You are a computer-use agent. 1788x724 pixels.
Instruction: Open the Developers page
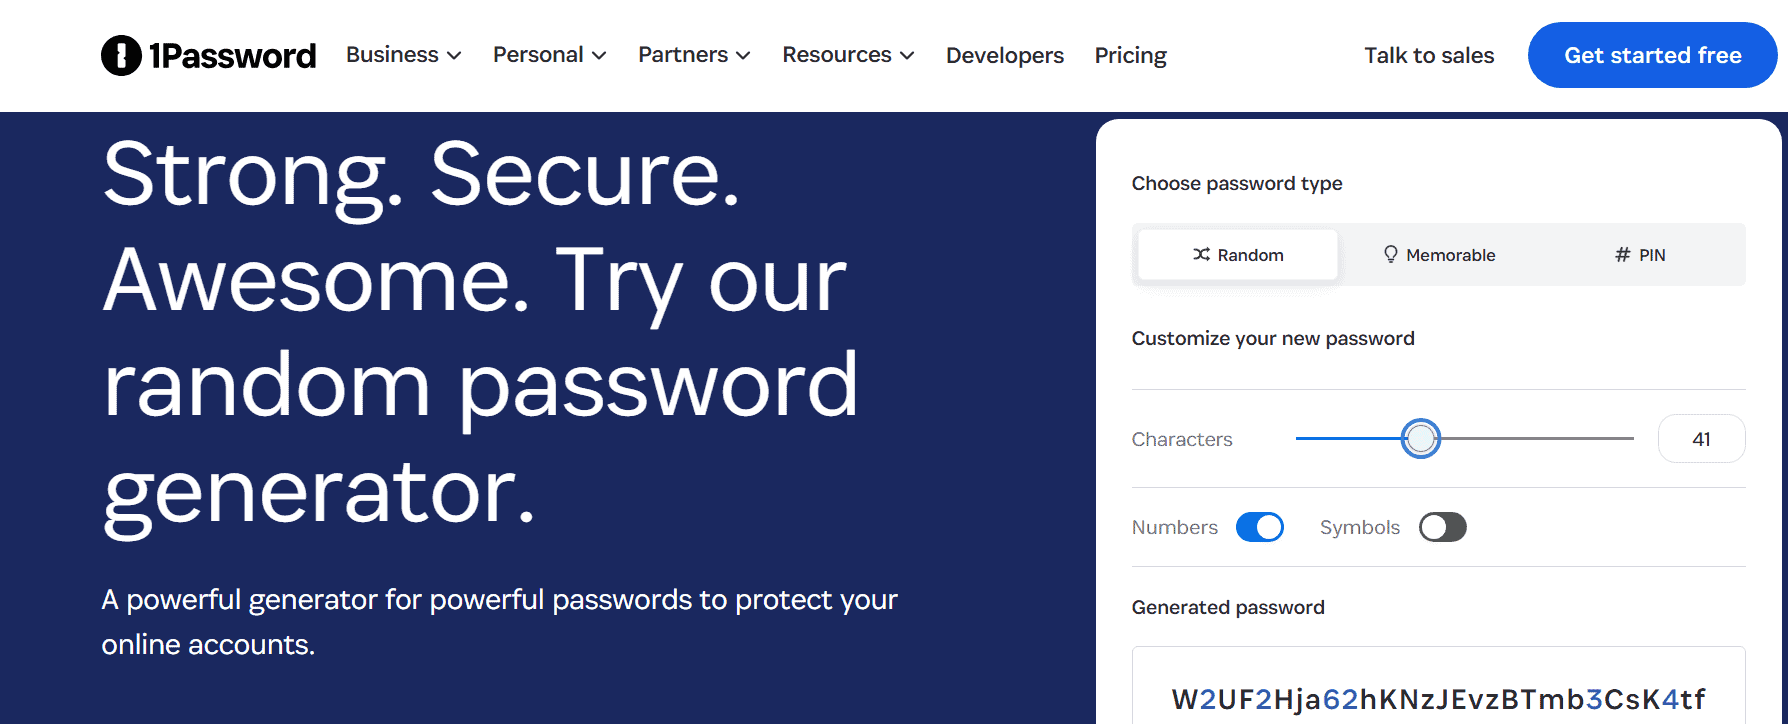pos(1004,56)
